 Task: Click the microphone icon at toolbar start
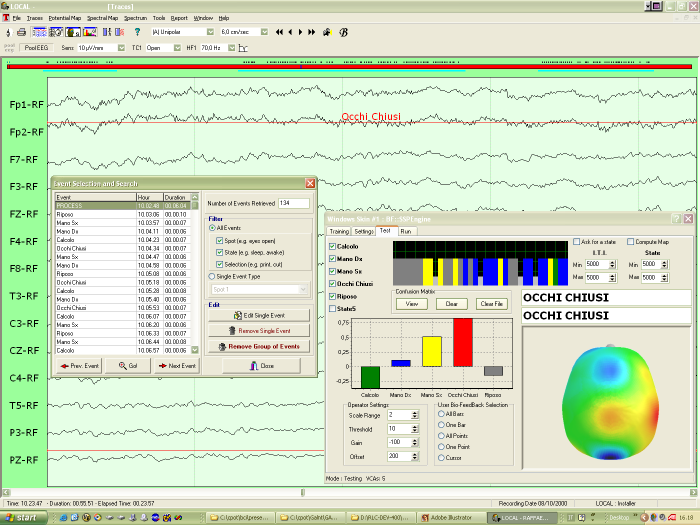pos(8,32)
